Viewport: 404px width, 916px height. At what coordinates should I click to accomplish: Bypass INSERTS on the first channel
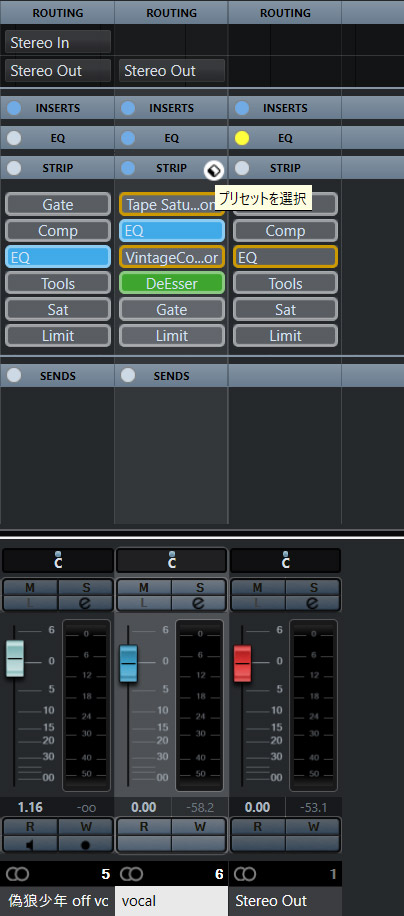[x=14, y=108]
